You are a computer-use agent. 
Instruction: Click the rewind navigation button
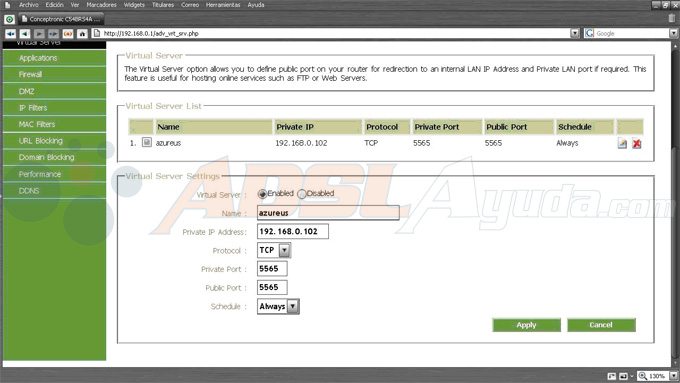[10, 33]
